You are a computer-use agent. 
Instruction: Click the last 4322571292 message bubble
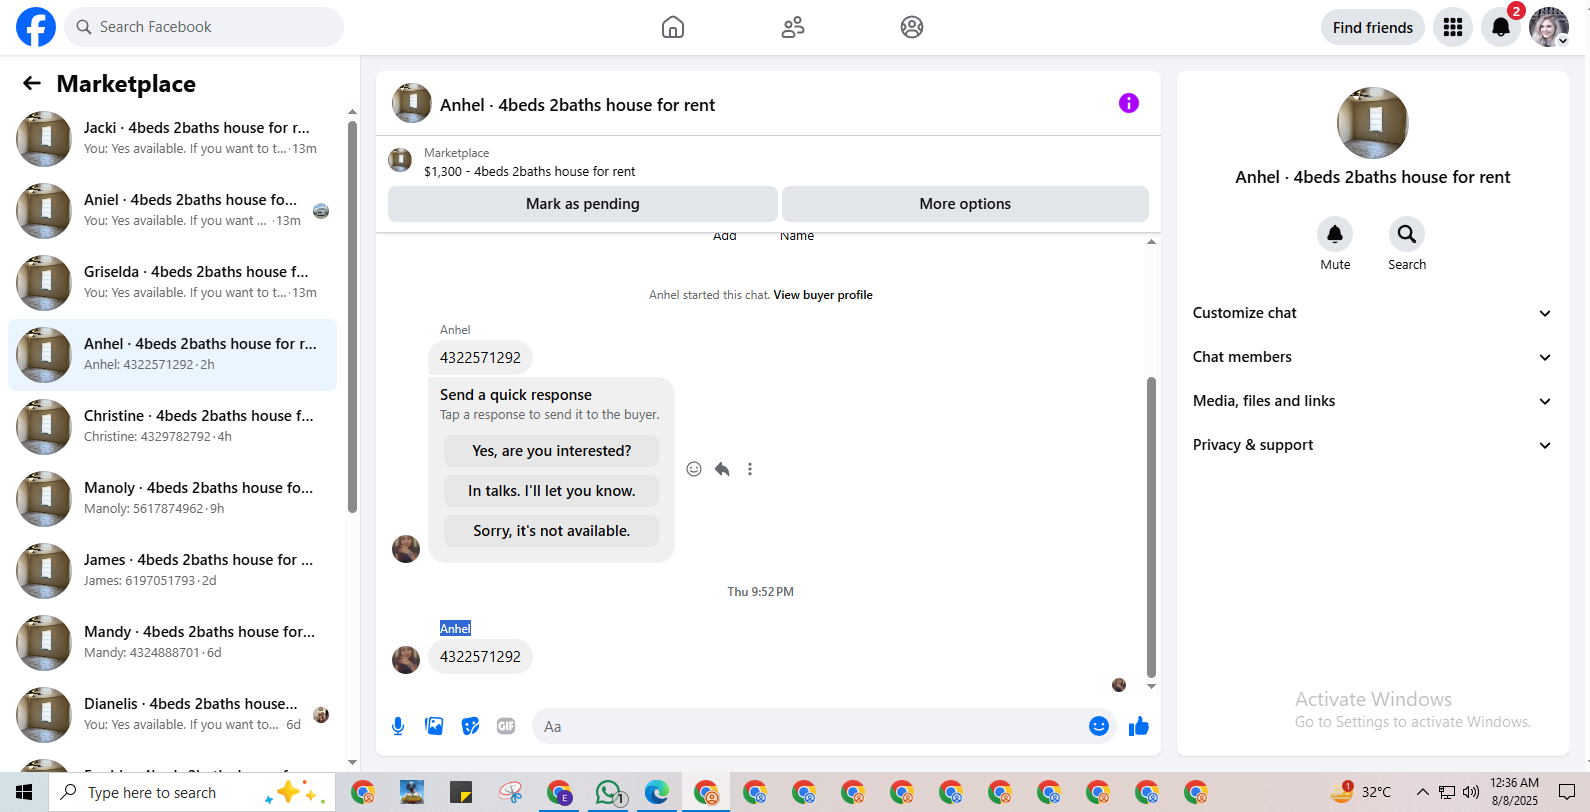click(480, 657)
